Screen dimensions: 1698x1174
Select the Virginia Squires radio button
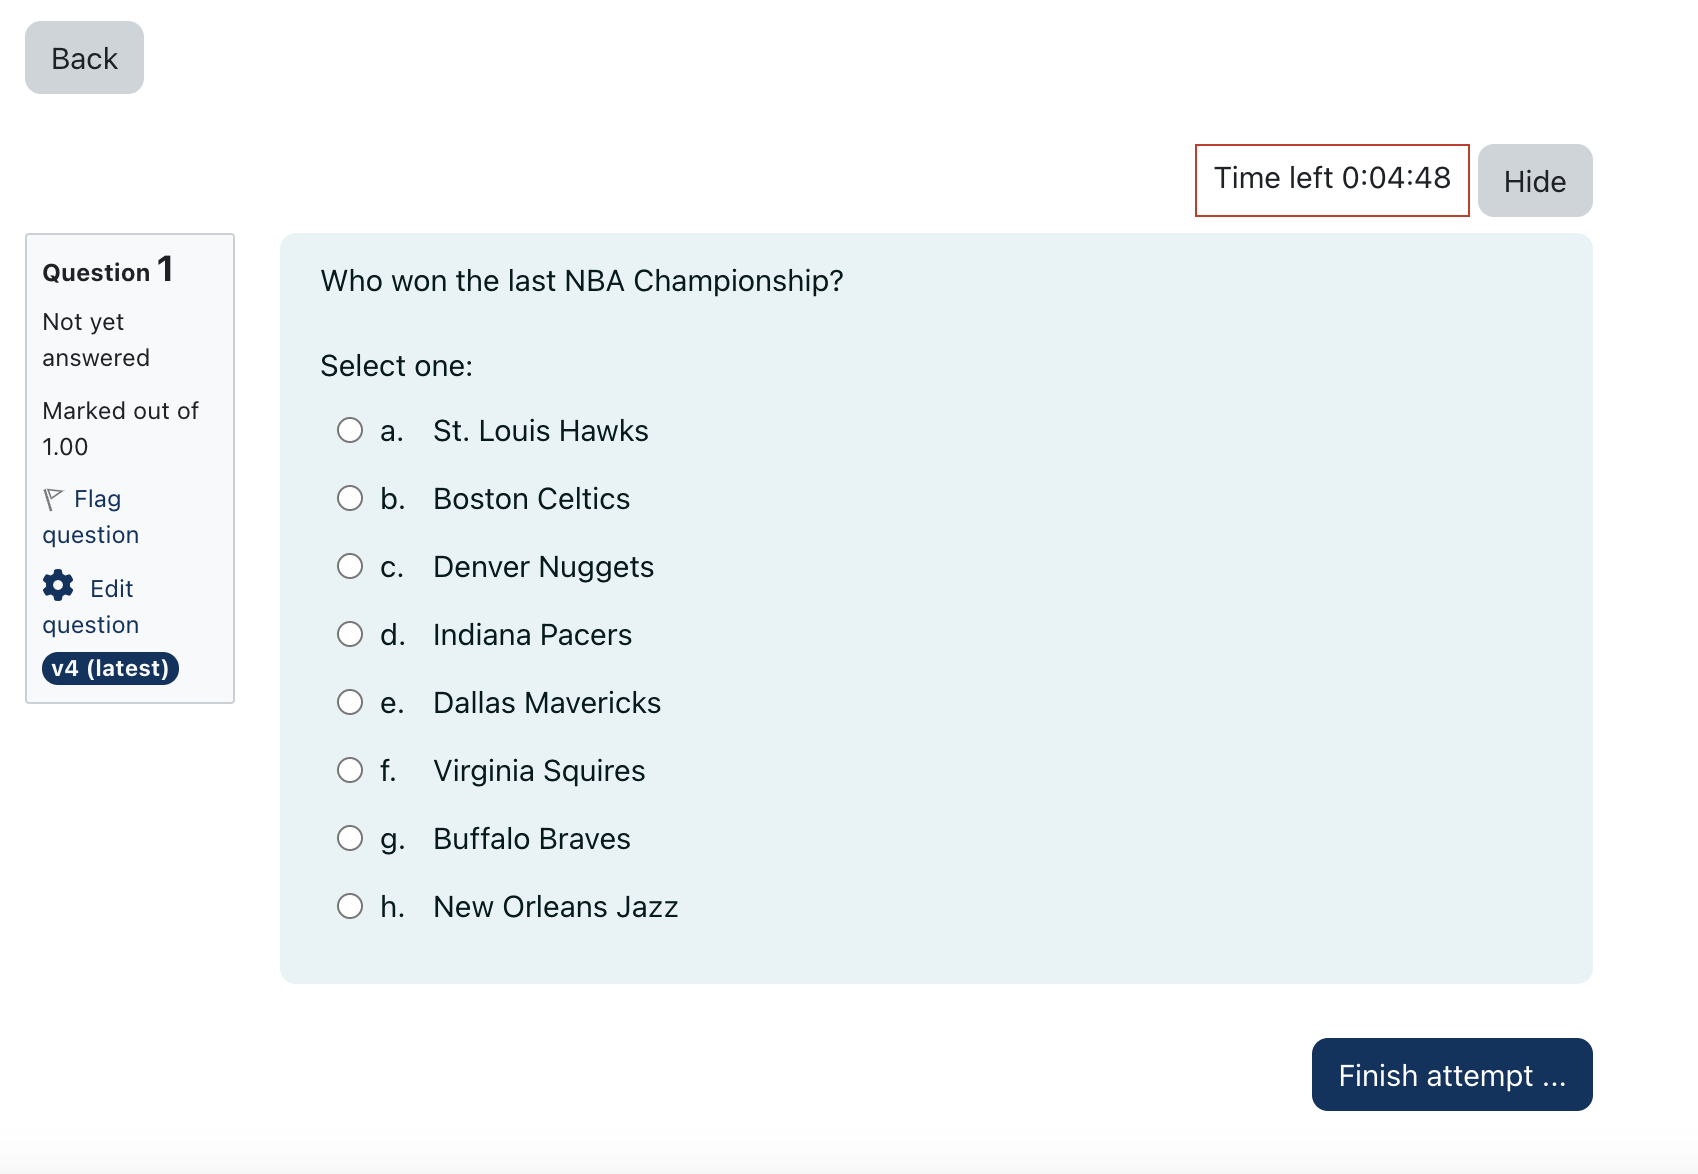pyautogui.click(x=350, y=771)
